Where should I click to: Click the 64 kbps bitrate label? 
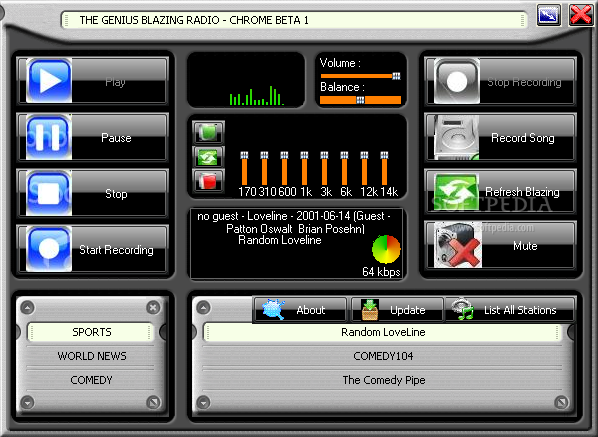click(381, 272)
